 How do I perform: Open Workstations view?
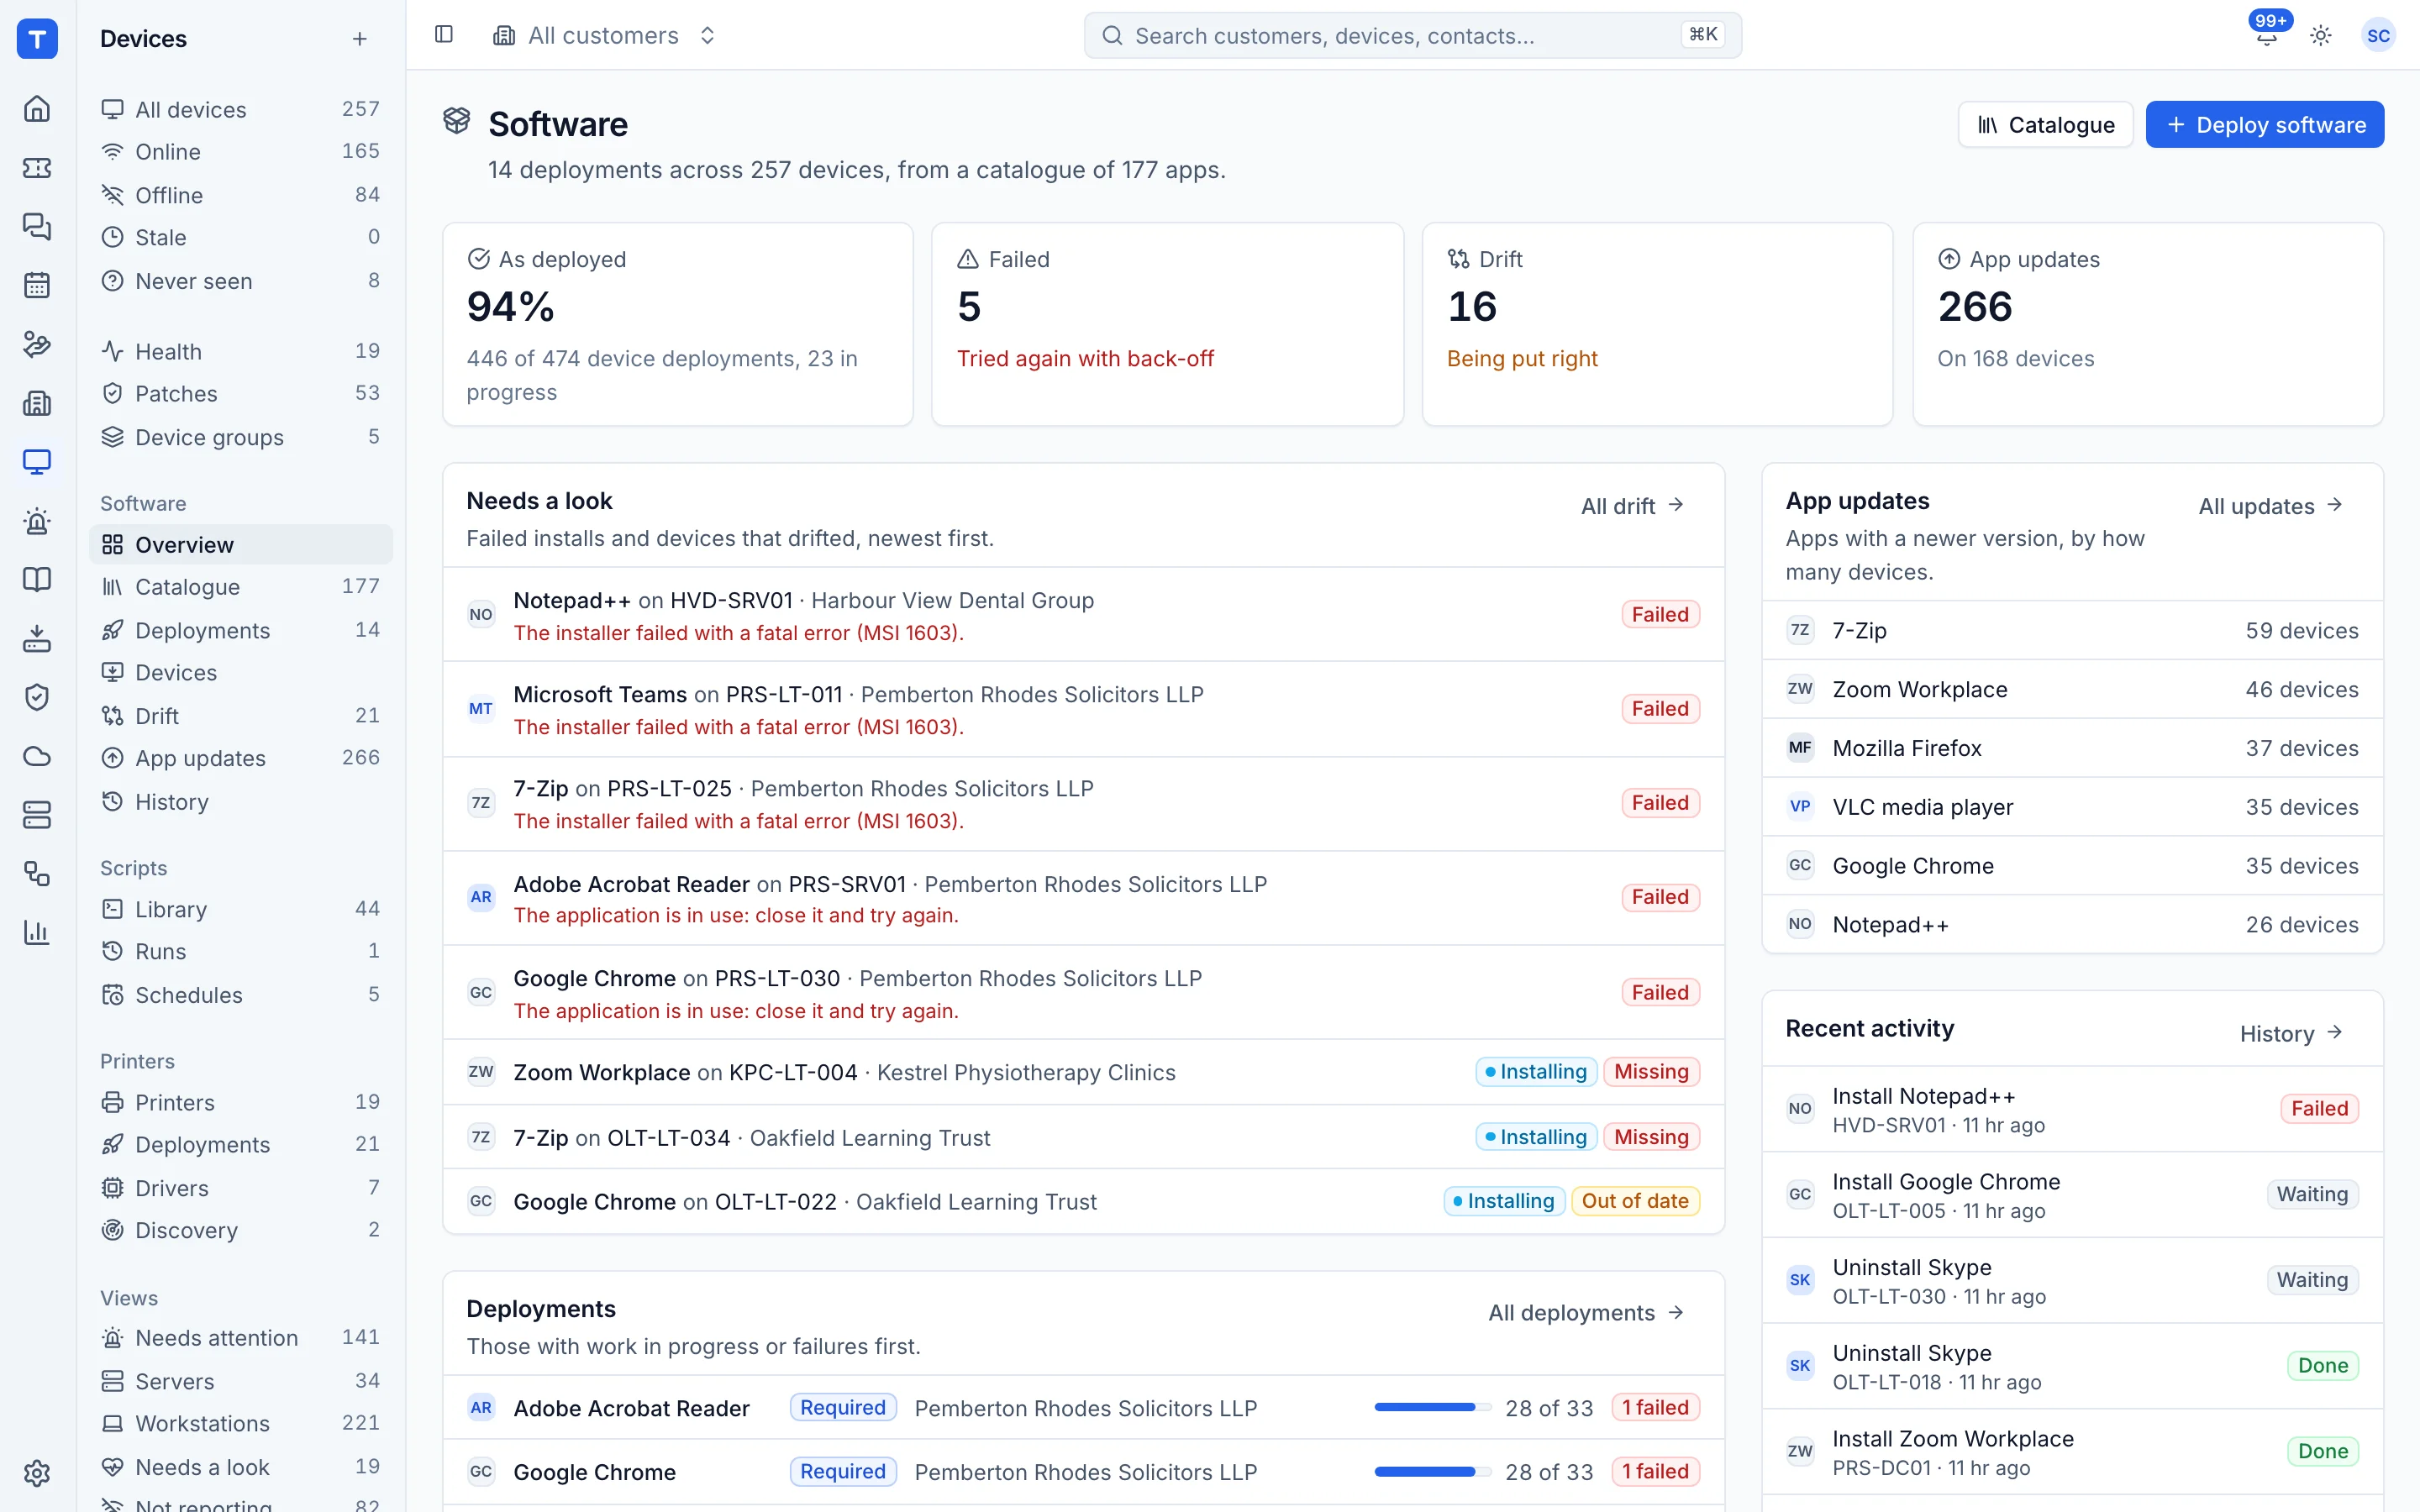point(241,1423)
